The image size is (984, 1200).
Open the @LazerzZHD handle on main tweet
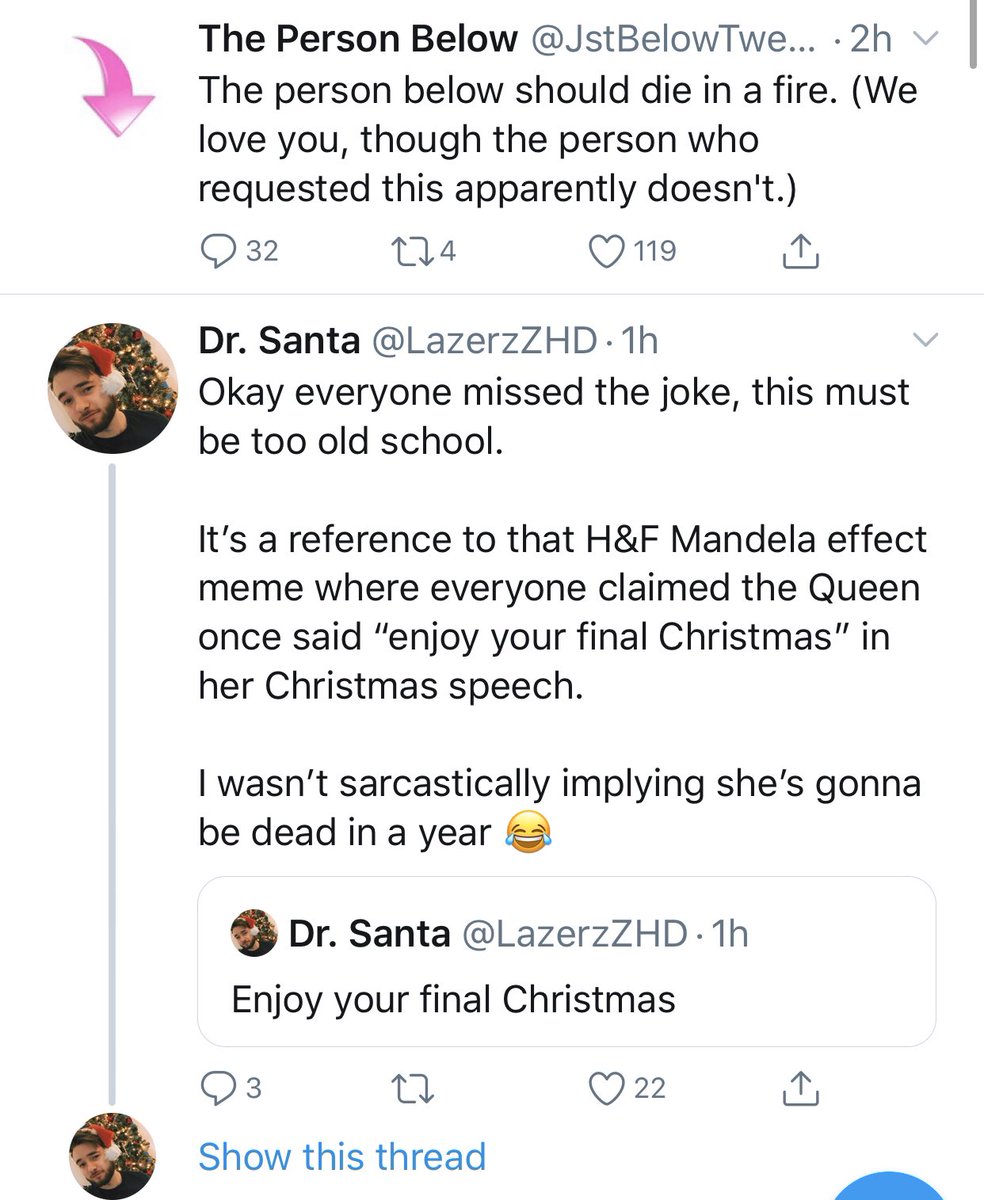pyautogui.click(x=484, y=342)
